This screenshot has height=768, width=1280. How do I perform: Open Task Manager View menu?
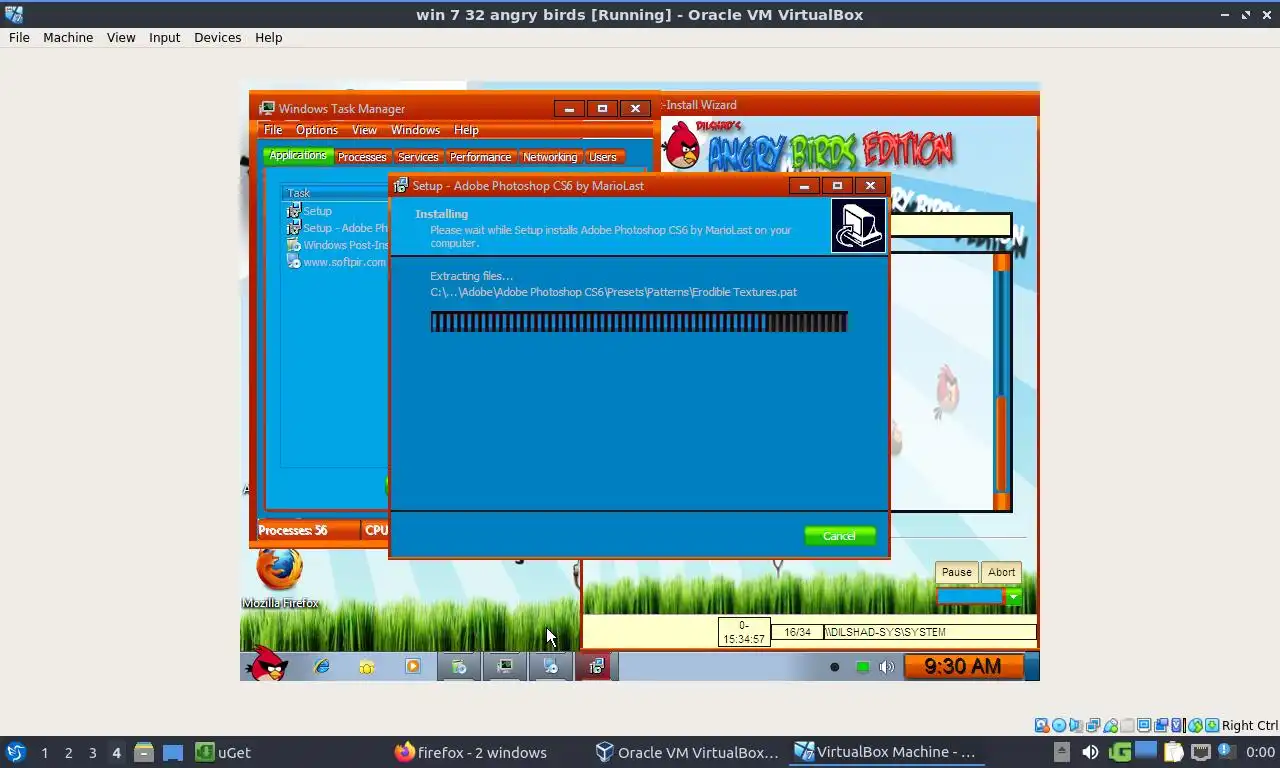click(x=364, y=130)
